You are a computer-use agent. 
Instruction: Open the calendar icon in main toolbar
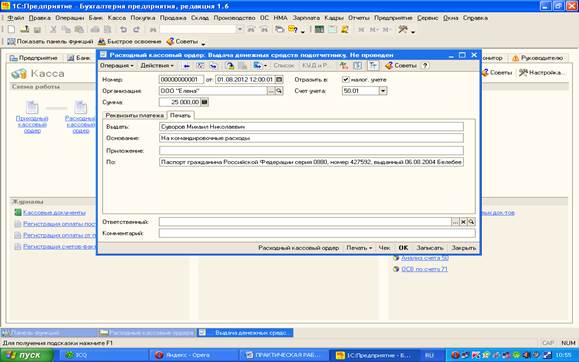pos(332,30)
